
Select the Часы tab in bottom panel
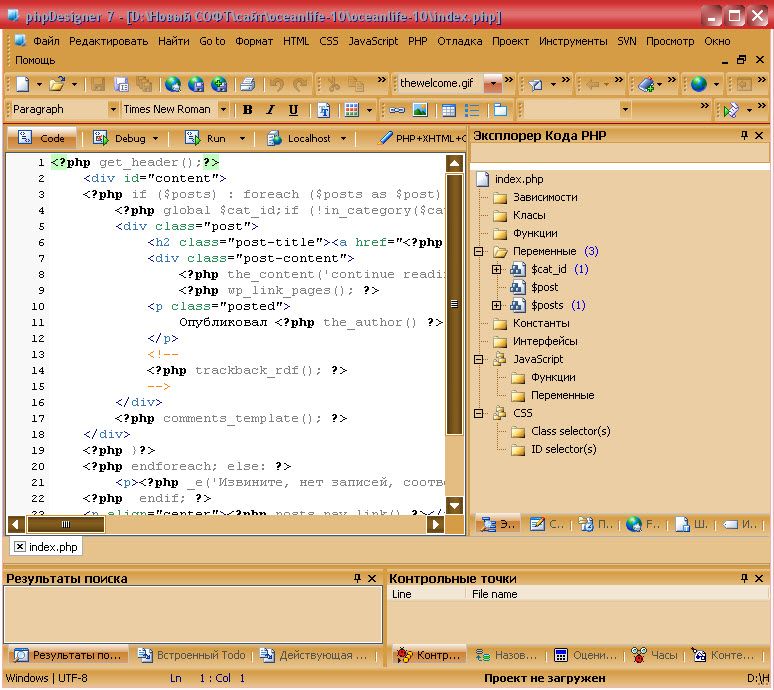(654, 655)
